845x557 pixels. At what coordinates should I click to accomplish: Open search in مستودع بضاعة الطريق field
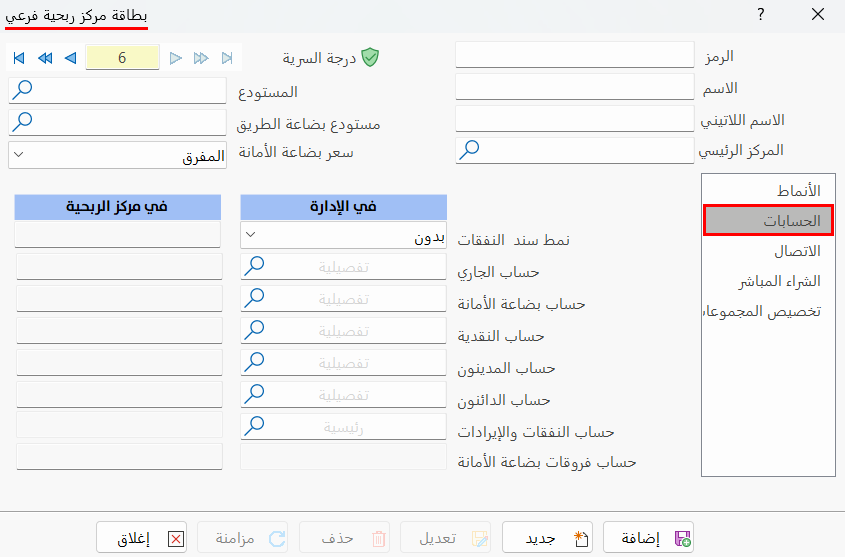tap(23, 122)
